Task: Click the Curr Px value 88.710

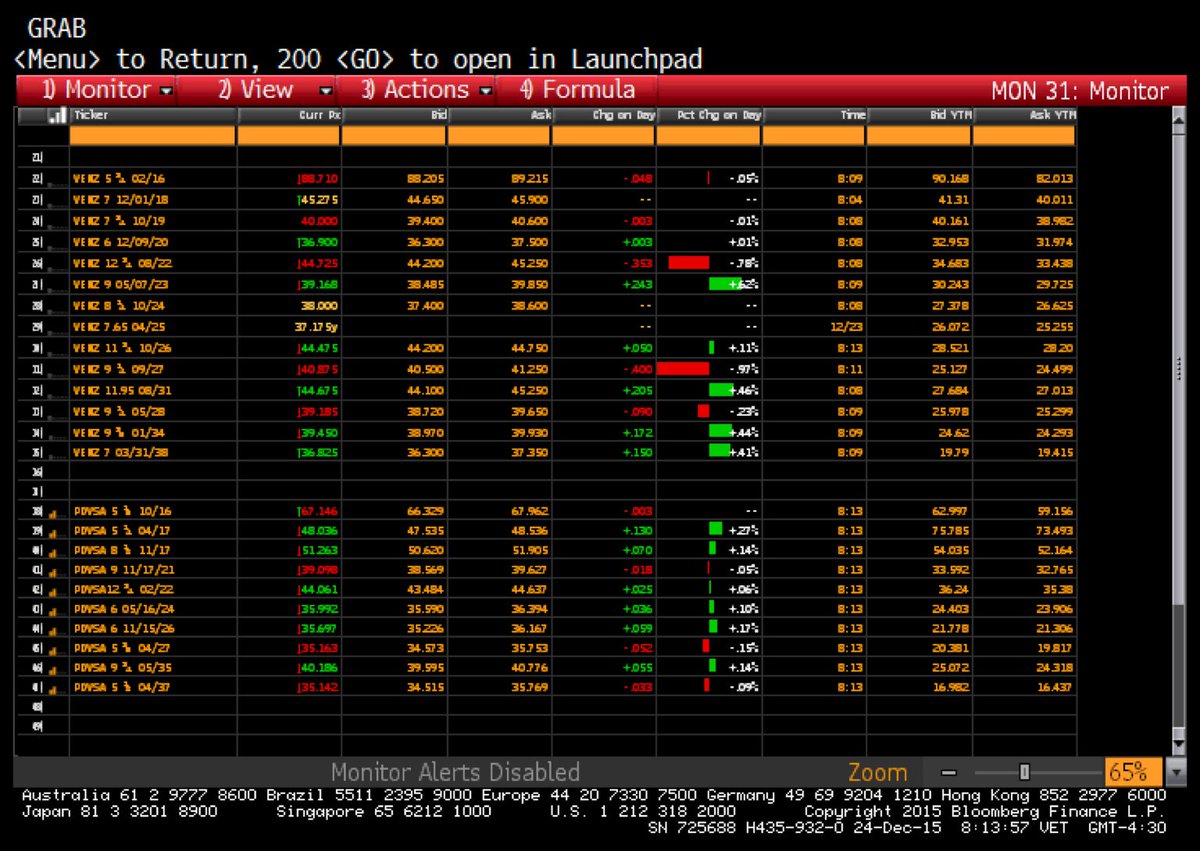Action: tap(317, 178)
